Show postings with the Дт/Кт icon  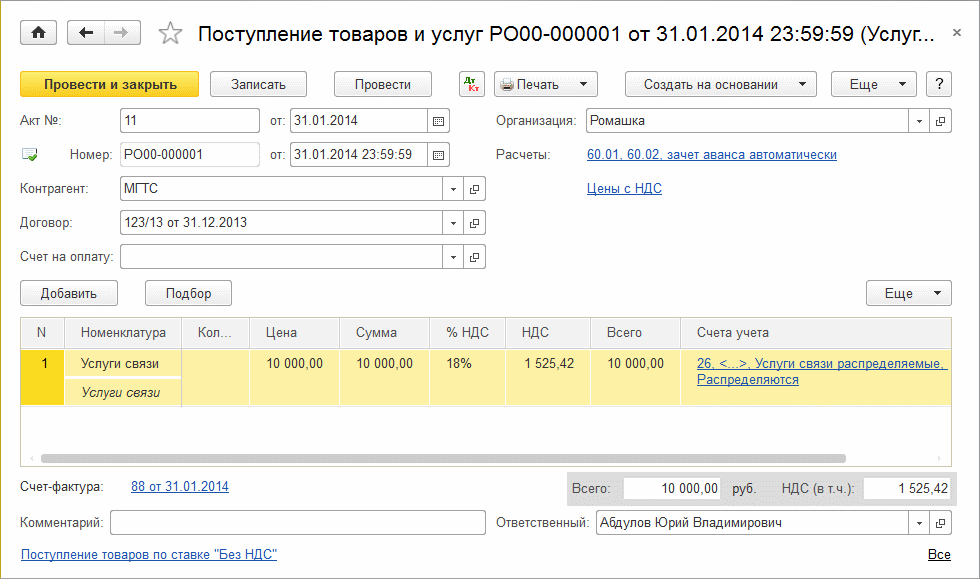click(x=472, y=84)
